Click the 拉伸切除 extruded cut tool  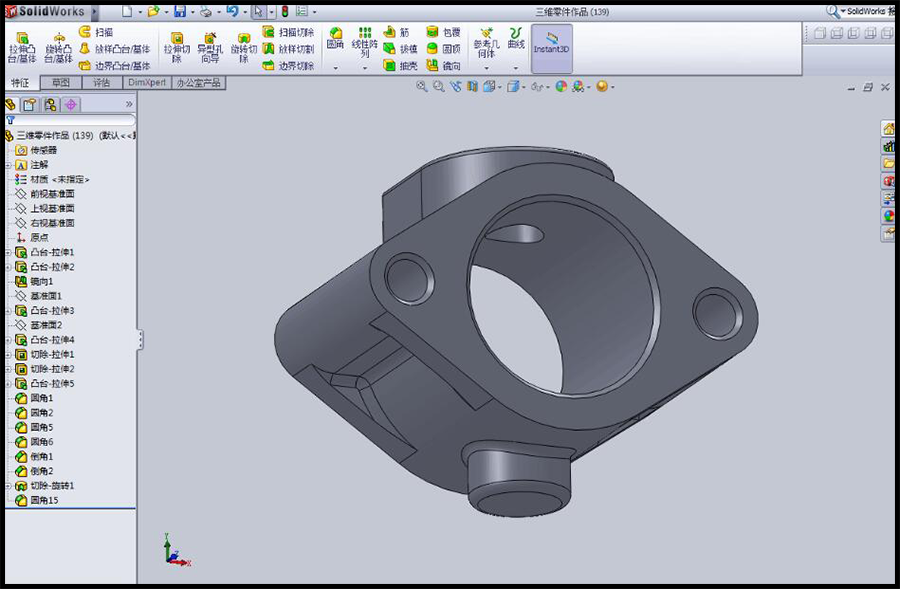177,47
